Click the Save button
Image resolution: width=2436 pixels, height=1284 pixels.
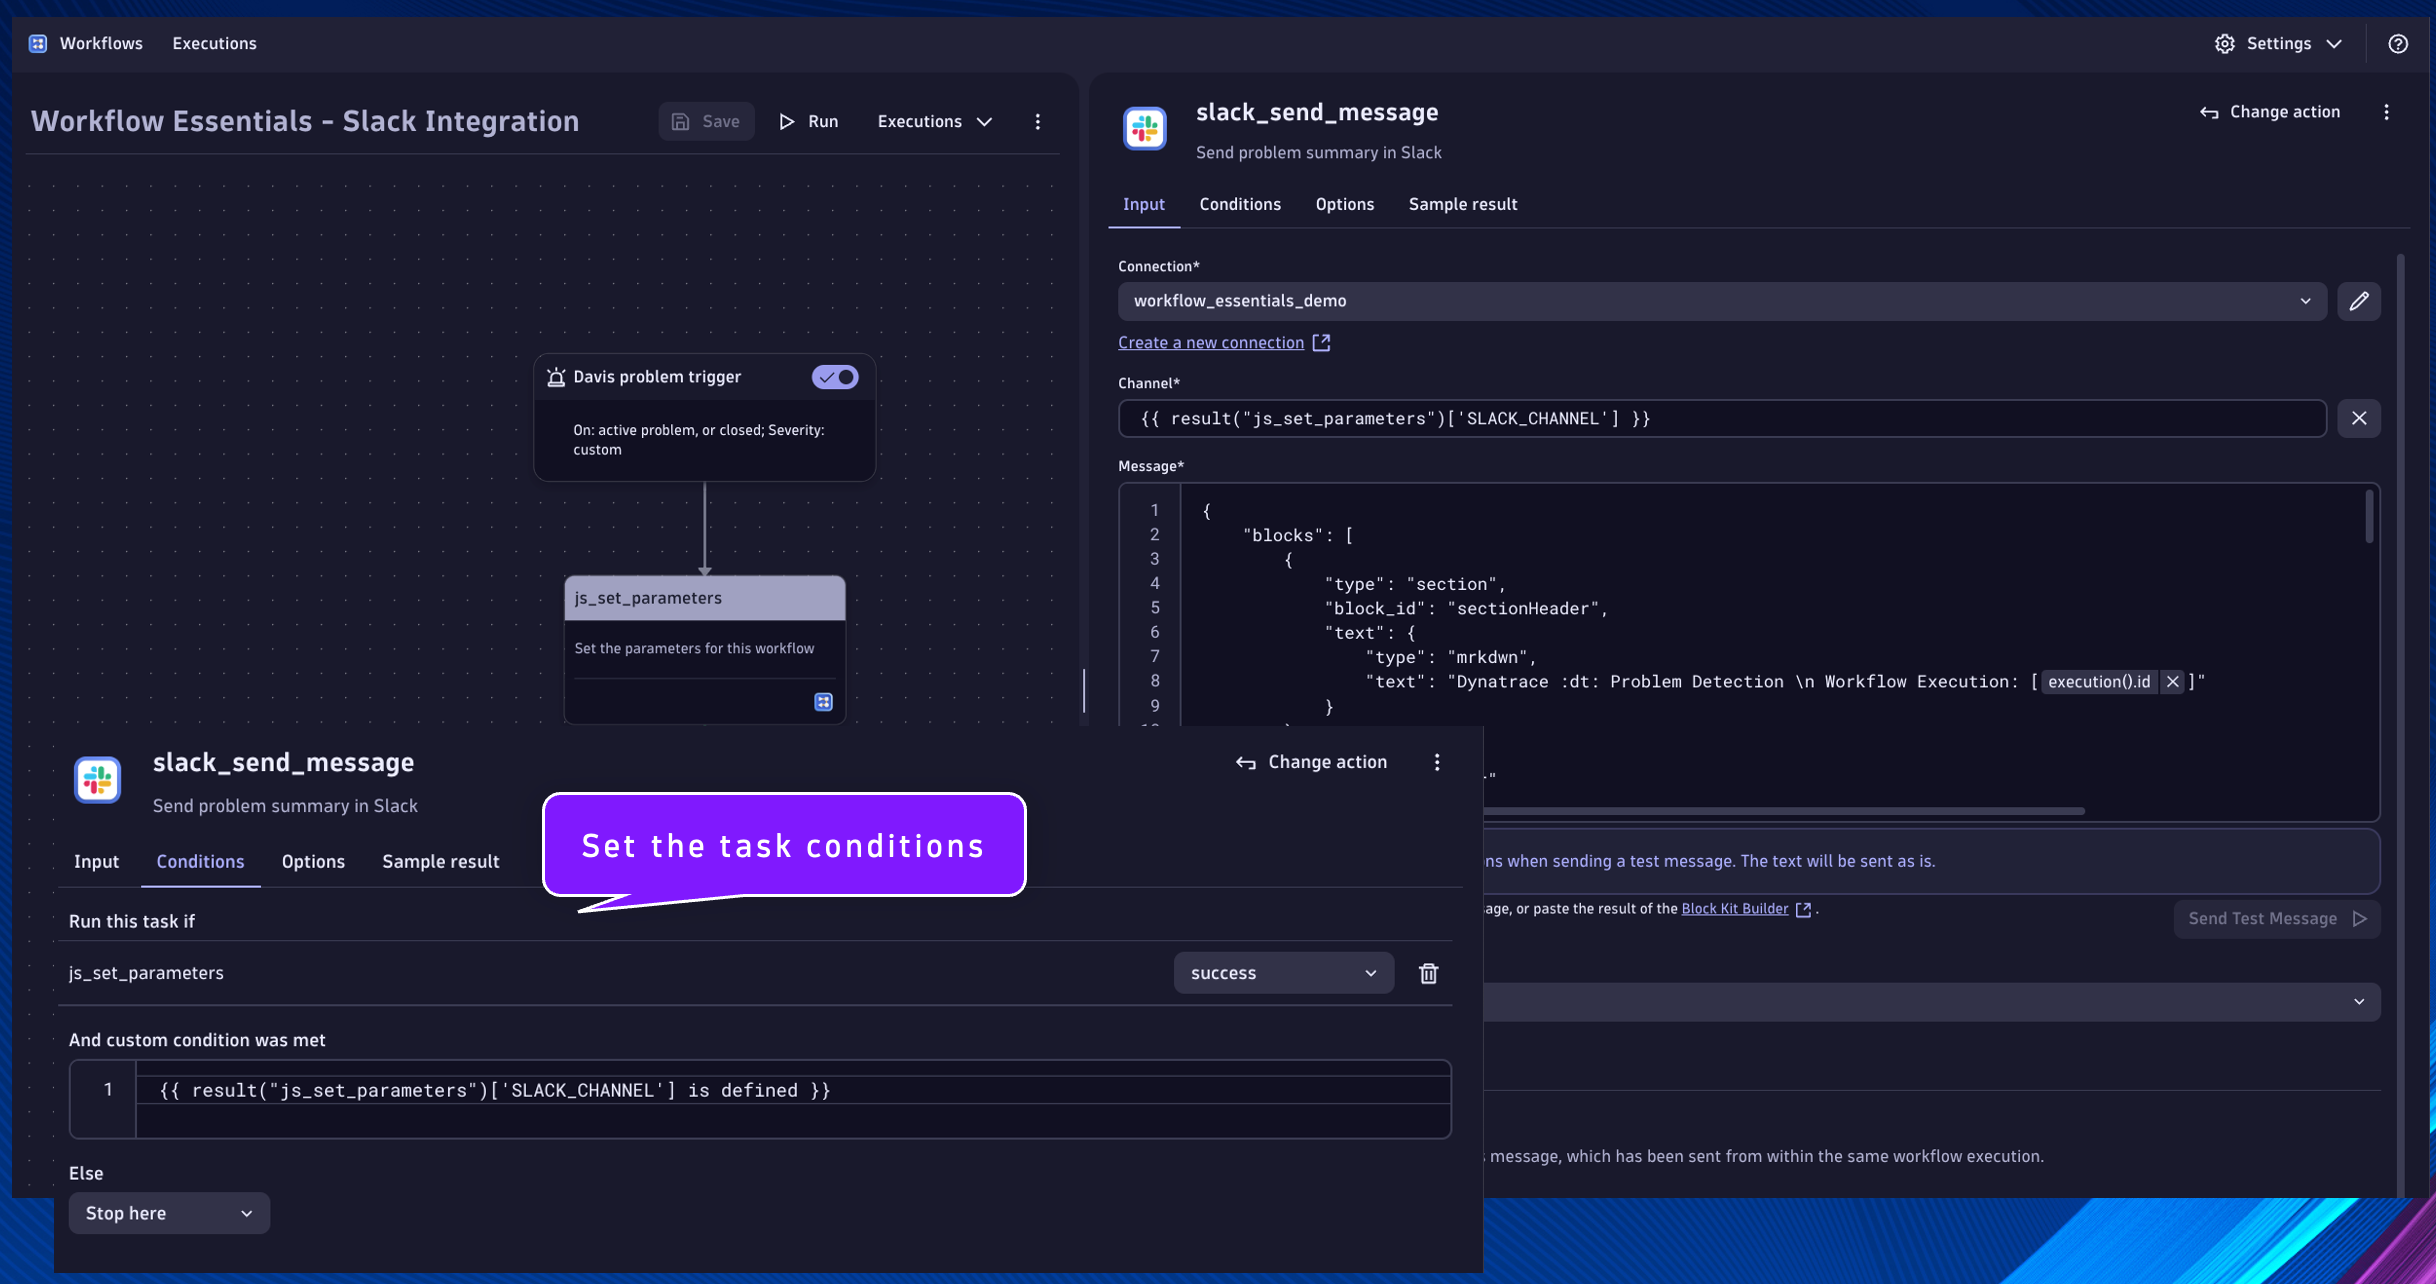click(706, 121)
